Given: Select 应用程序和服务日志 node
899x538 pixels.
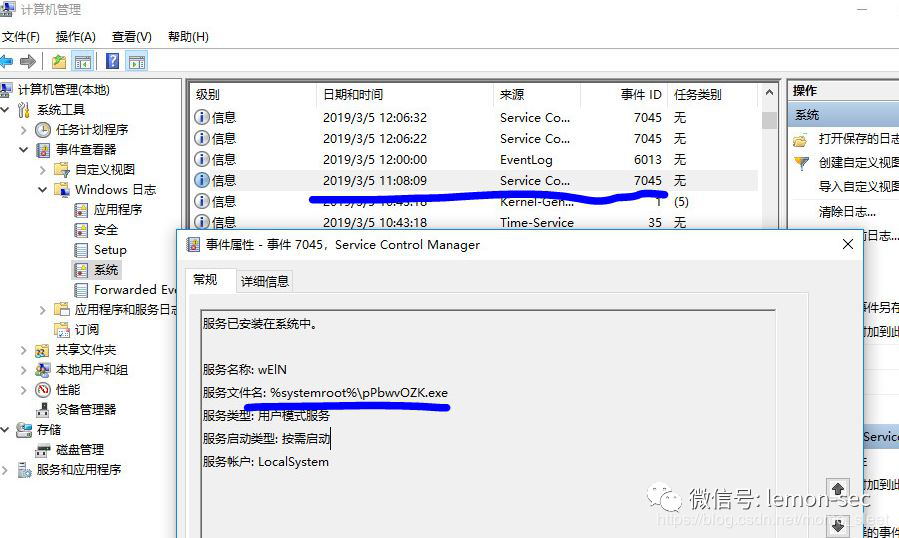Looking at the screenshot, I should [x=126, y=310].
